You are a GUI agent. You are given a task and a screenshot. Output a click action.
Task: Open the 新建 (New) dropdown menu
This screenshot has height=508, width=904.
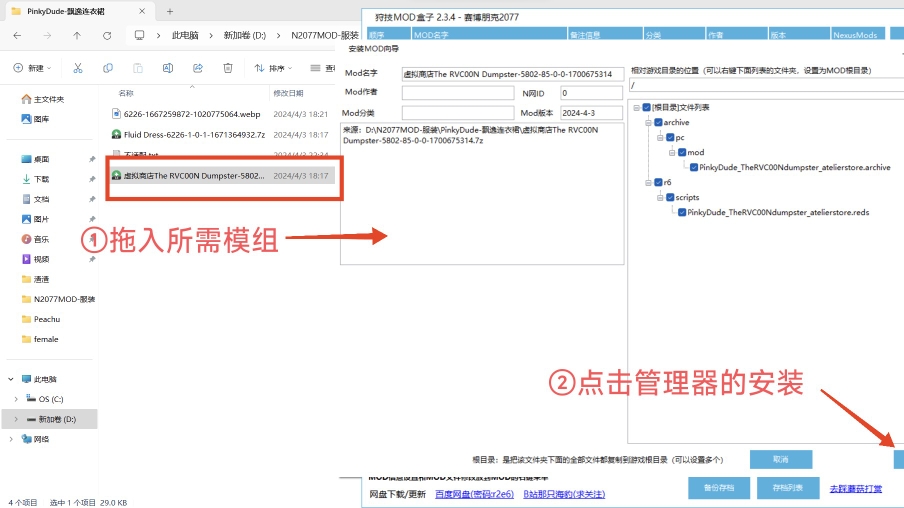pos(32,68)
